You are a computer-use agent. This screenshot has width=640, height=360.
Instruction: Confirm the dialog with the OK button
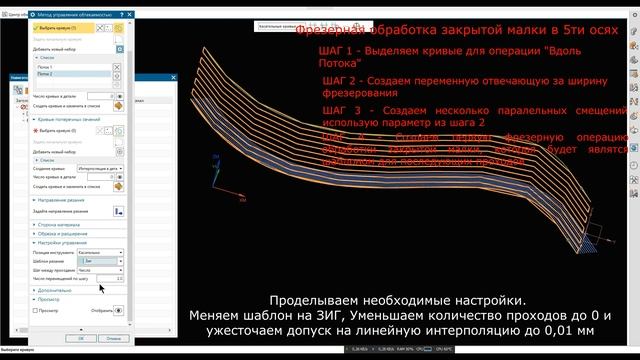tap(81, 339)
